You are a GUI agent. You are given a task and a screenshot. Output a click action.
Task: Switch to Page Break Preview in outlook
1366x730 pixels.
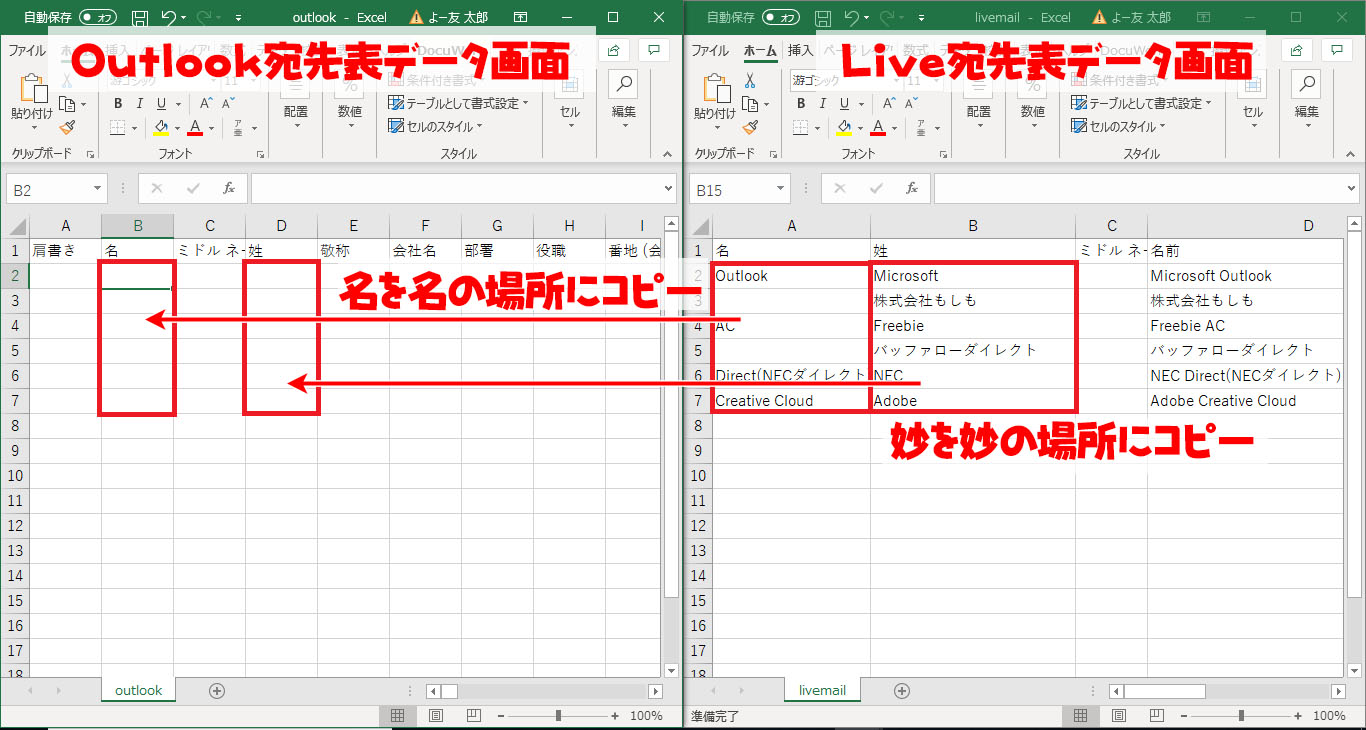(x=473, y=716)
